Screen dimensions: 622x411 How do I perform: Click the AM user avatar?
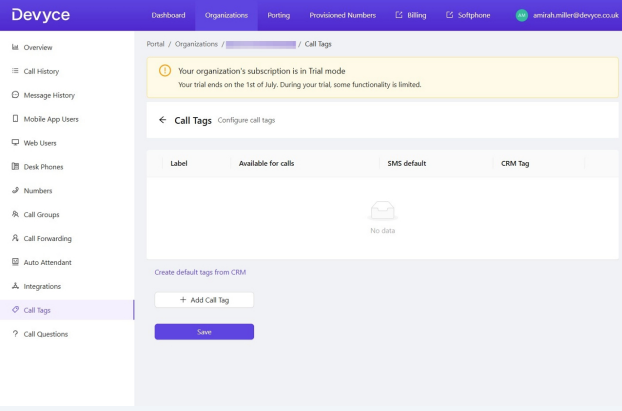522,15
